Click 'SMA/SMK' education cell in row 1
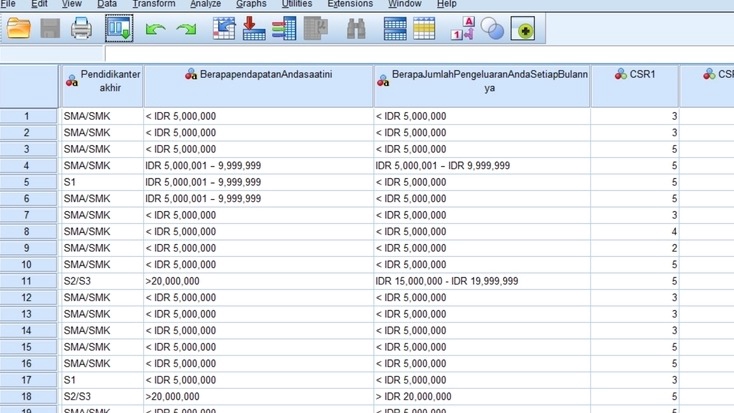Viewport: 734px width, 413px height. (102, 116)
